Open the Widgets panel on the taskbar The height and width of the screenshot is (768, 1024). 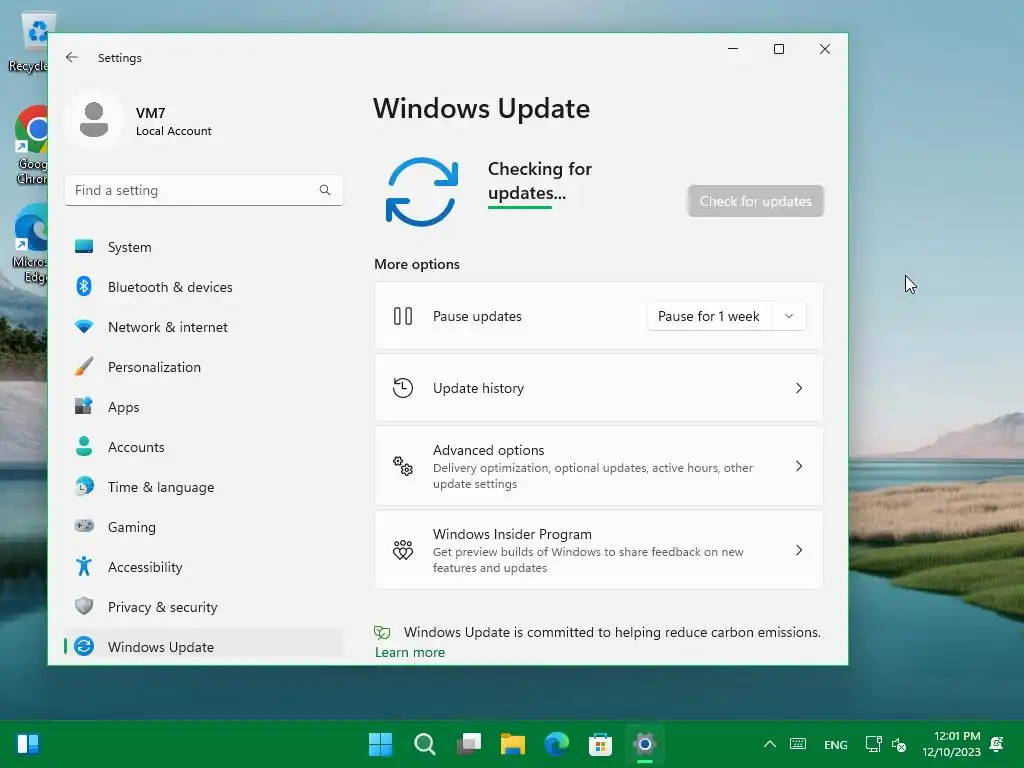(x=28, y=744)
